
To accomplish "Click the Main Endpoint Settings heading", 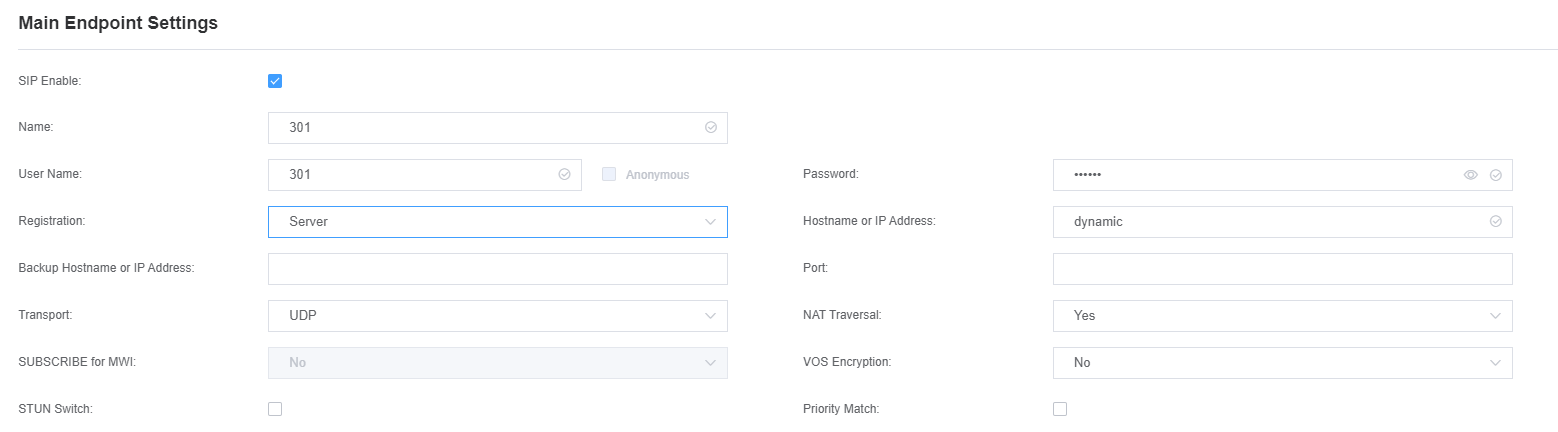I will [118, 23].
